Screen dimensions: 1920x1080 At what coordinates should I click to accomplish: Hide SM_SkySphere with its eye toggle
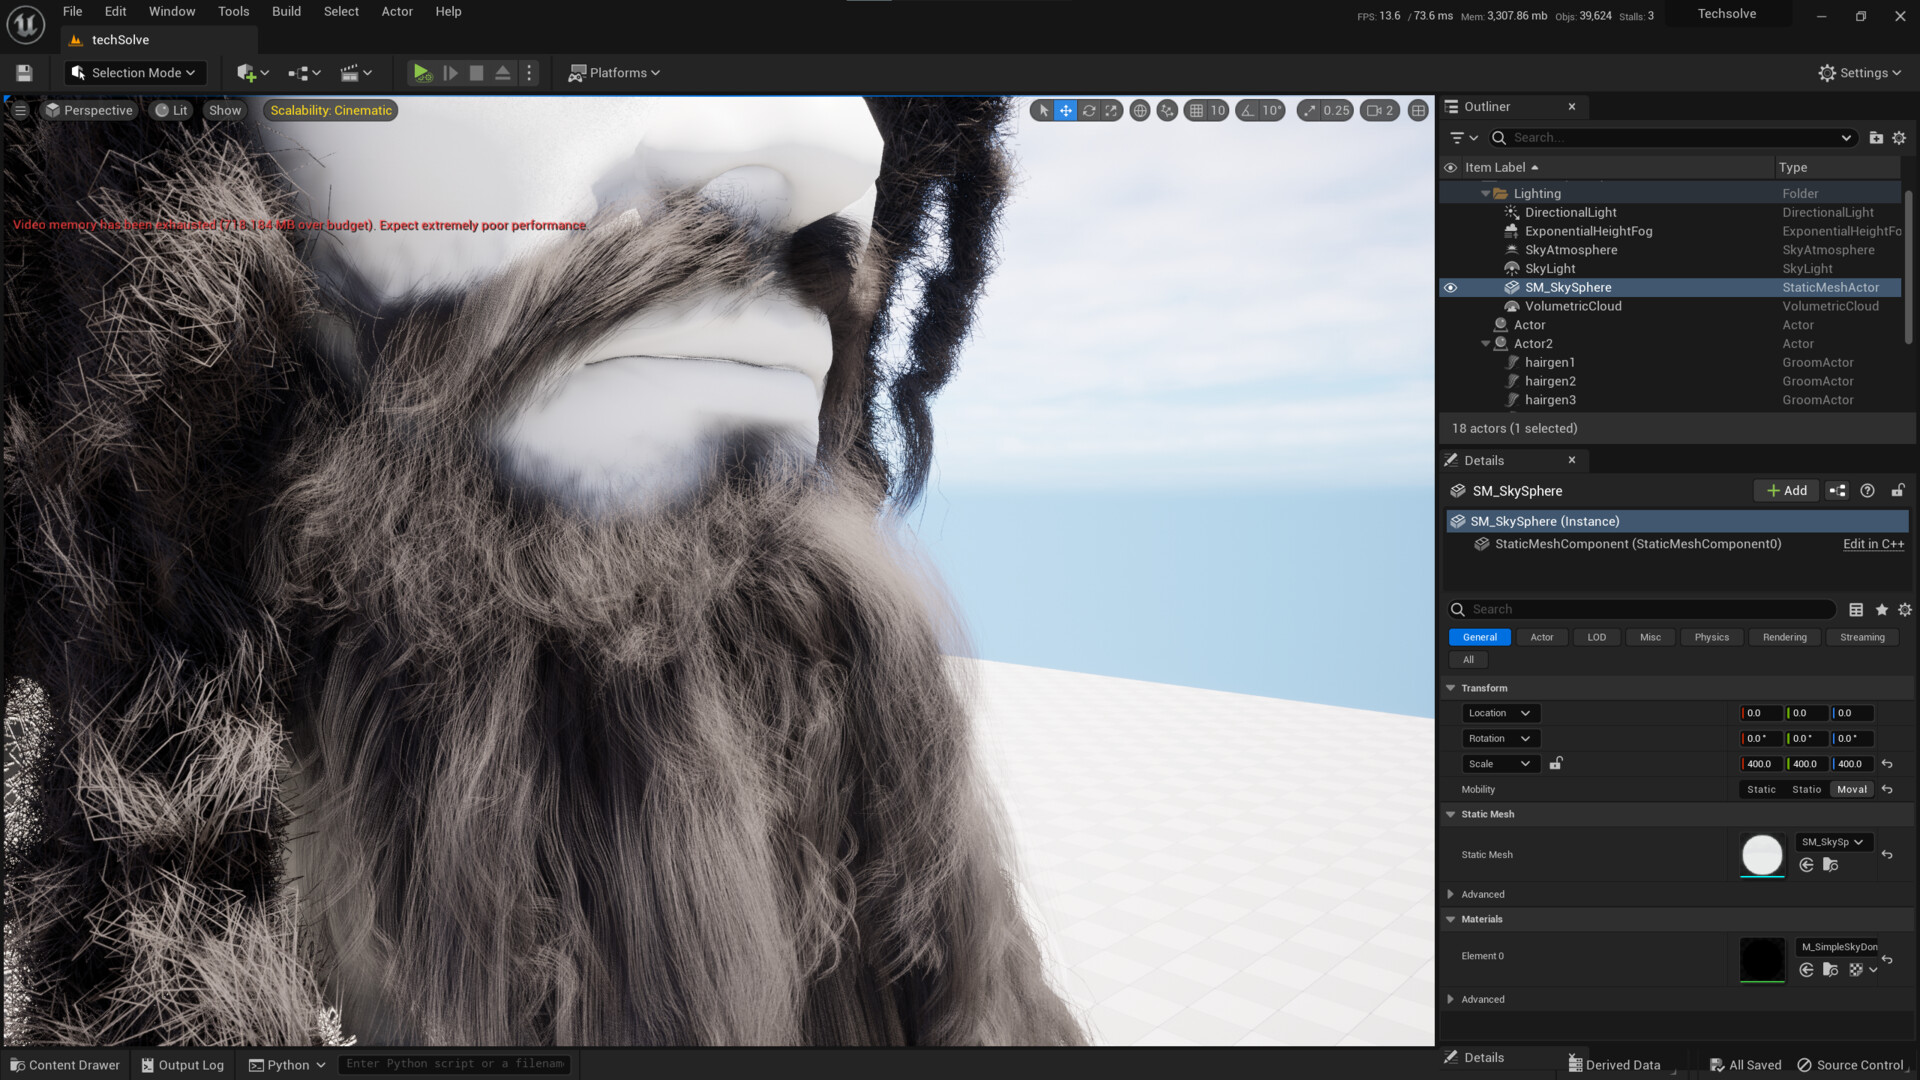pyautogui.click(x=1451, y=287)
